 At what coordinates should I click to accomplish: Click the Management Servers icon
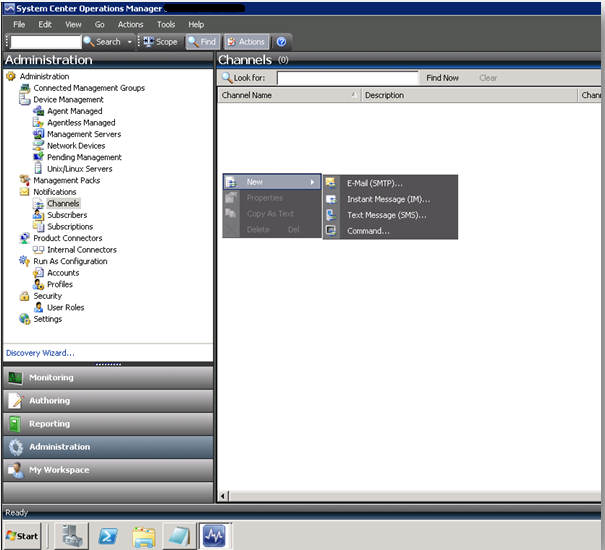pyautogui.click(x=38, y=134)
